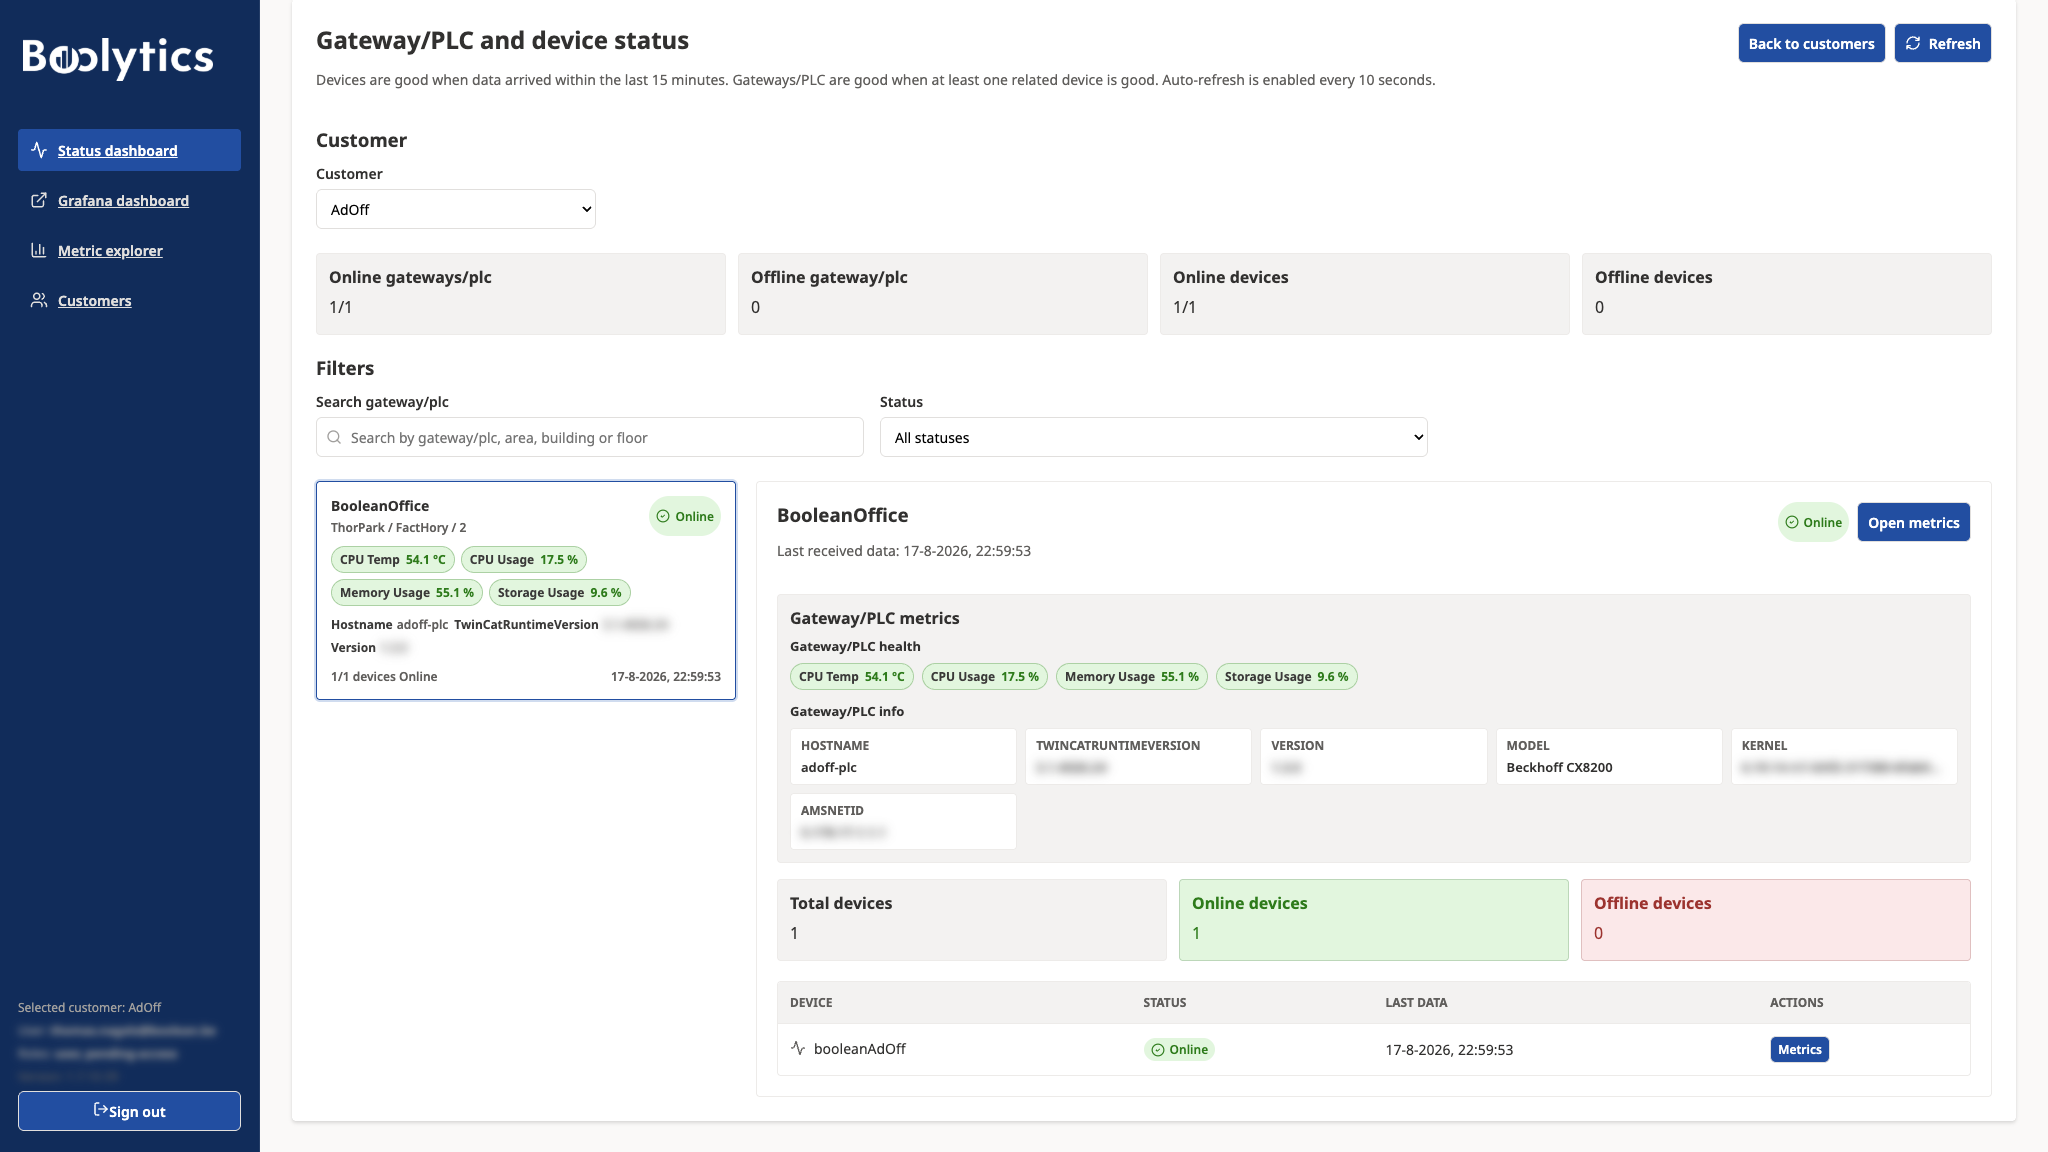Click CPU Temp 54.1 °C badge in card
2048x1152 pixels.
(x=392, y=559)
